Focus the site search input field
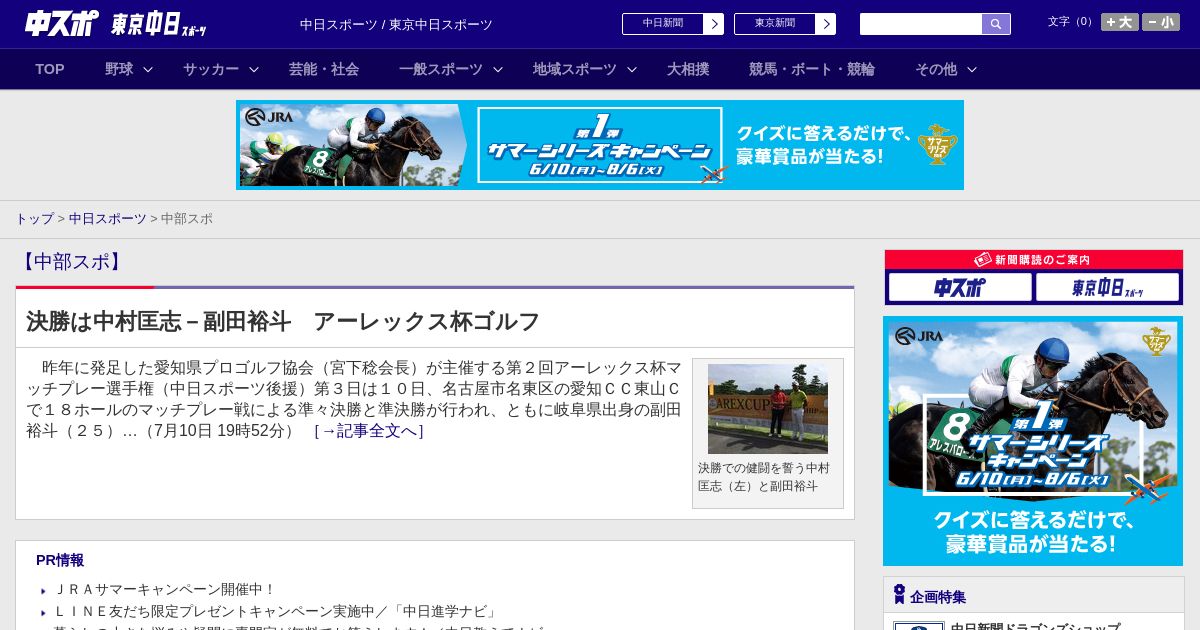 [x=921, y=24]
